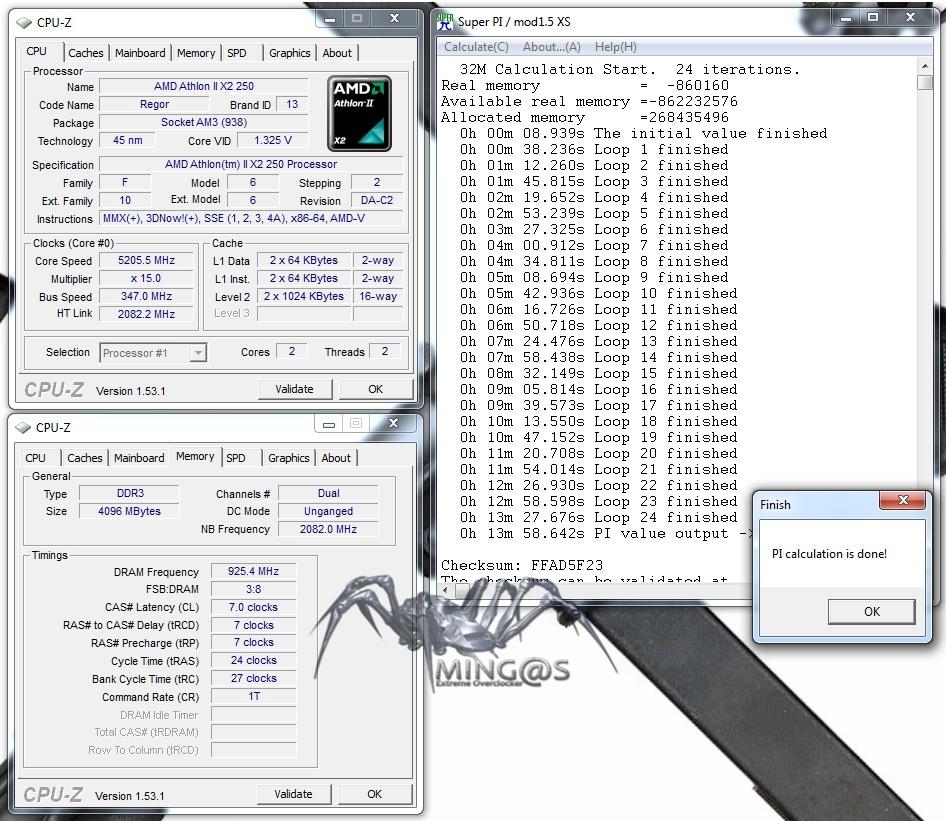
Task: Click the memory Type value DDR3
Action: point(130,493)
